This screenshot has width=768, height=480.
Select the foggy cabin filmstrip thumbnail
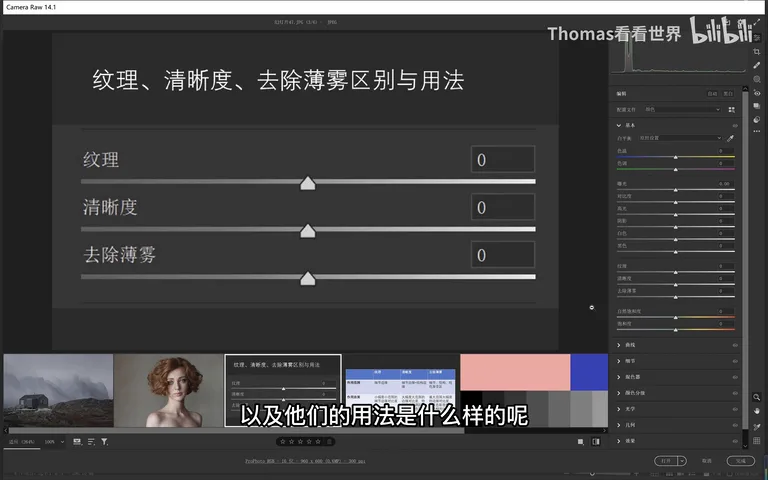[58, 391]
